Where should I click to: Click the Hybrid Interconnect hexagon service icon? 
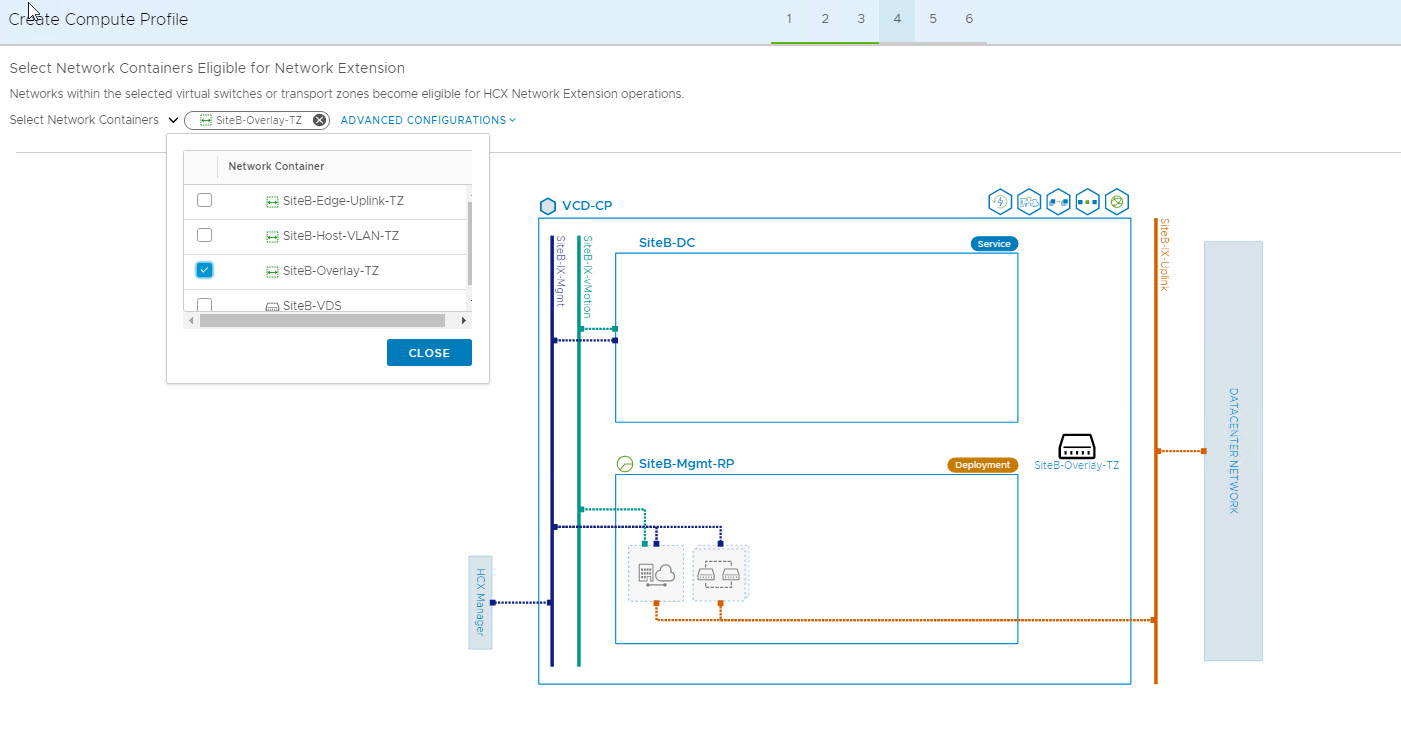[x=1029, y=202]
